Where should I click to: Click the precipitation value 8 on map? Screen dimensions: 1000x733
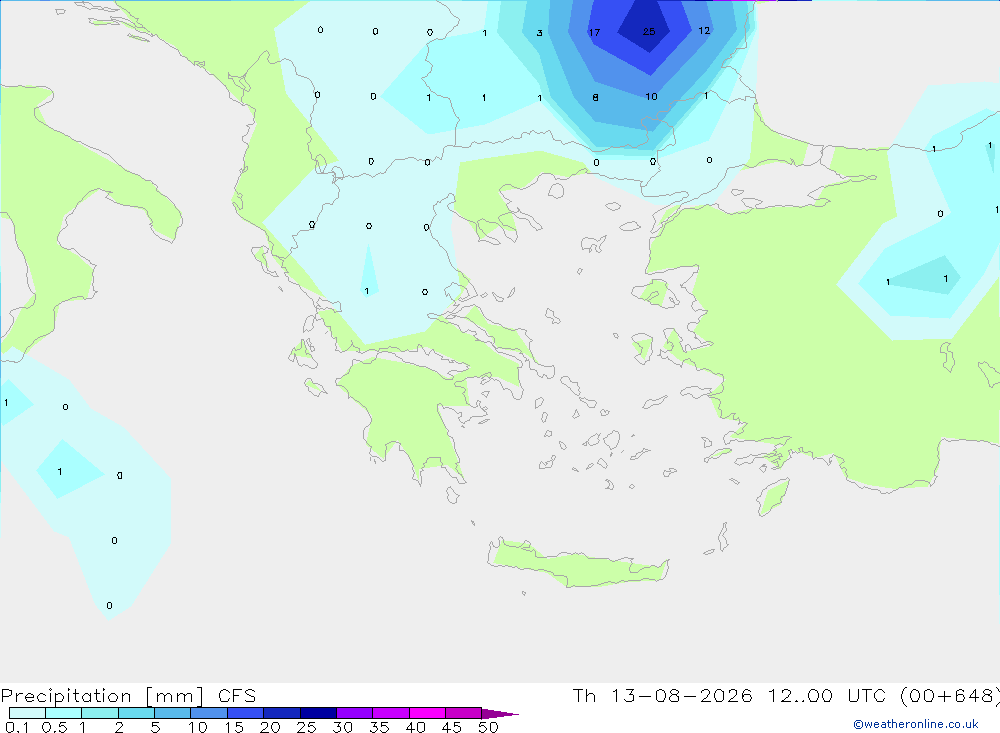(595, 98)
